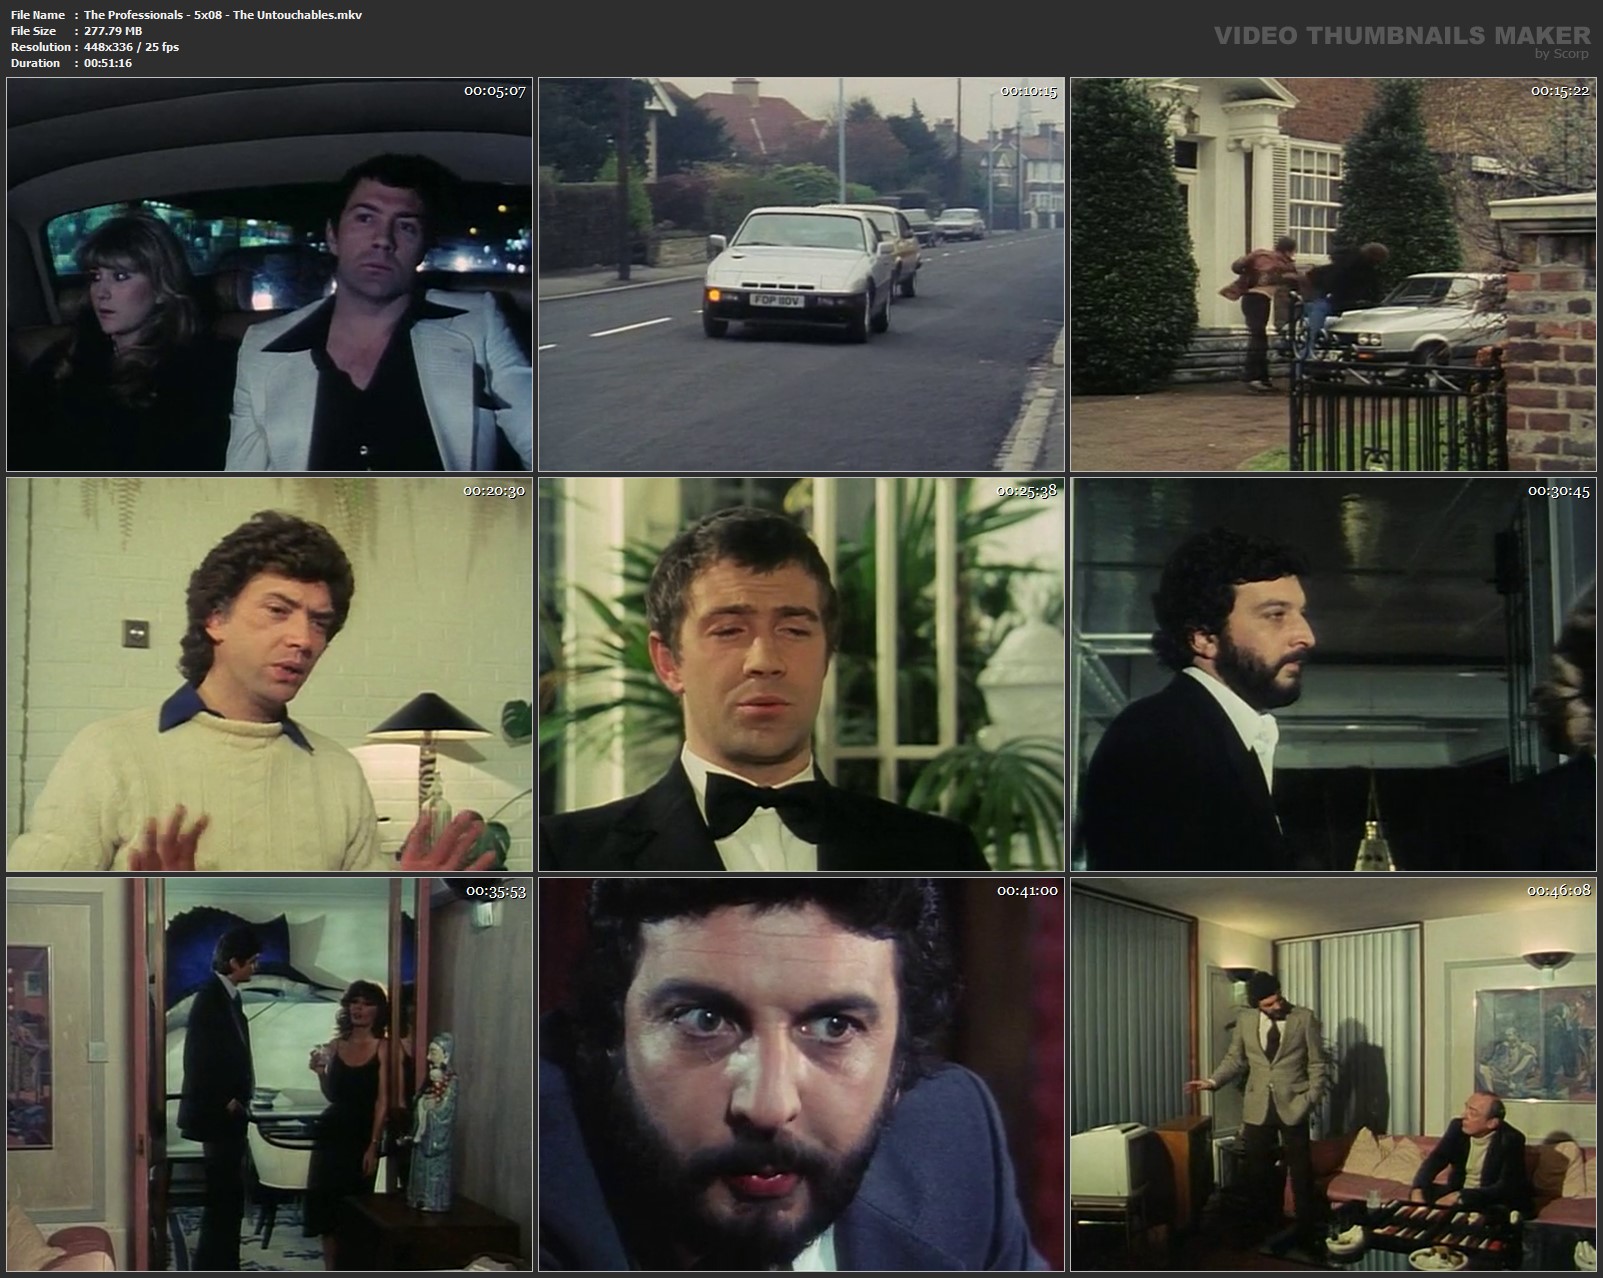The height and width of the screenshot is (1278, 1603).
Task: Click the thumbnail at 00:35:53
Action: pos(269,1074)
